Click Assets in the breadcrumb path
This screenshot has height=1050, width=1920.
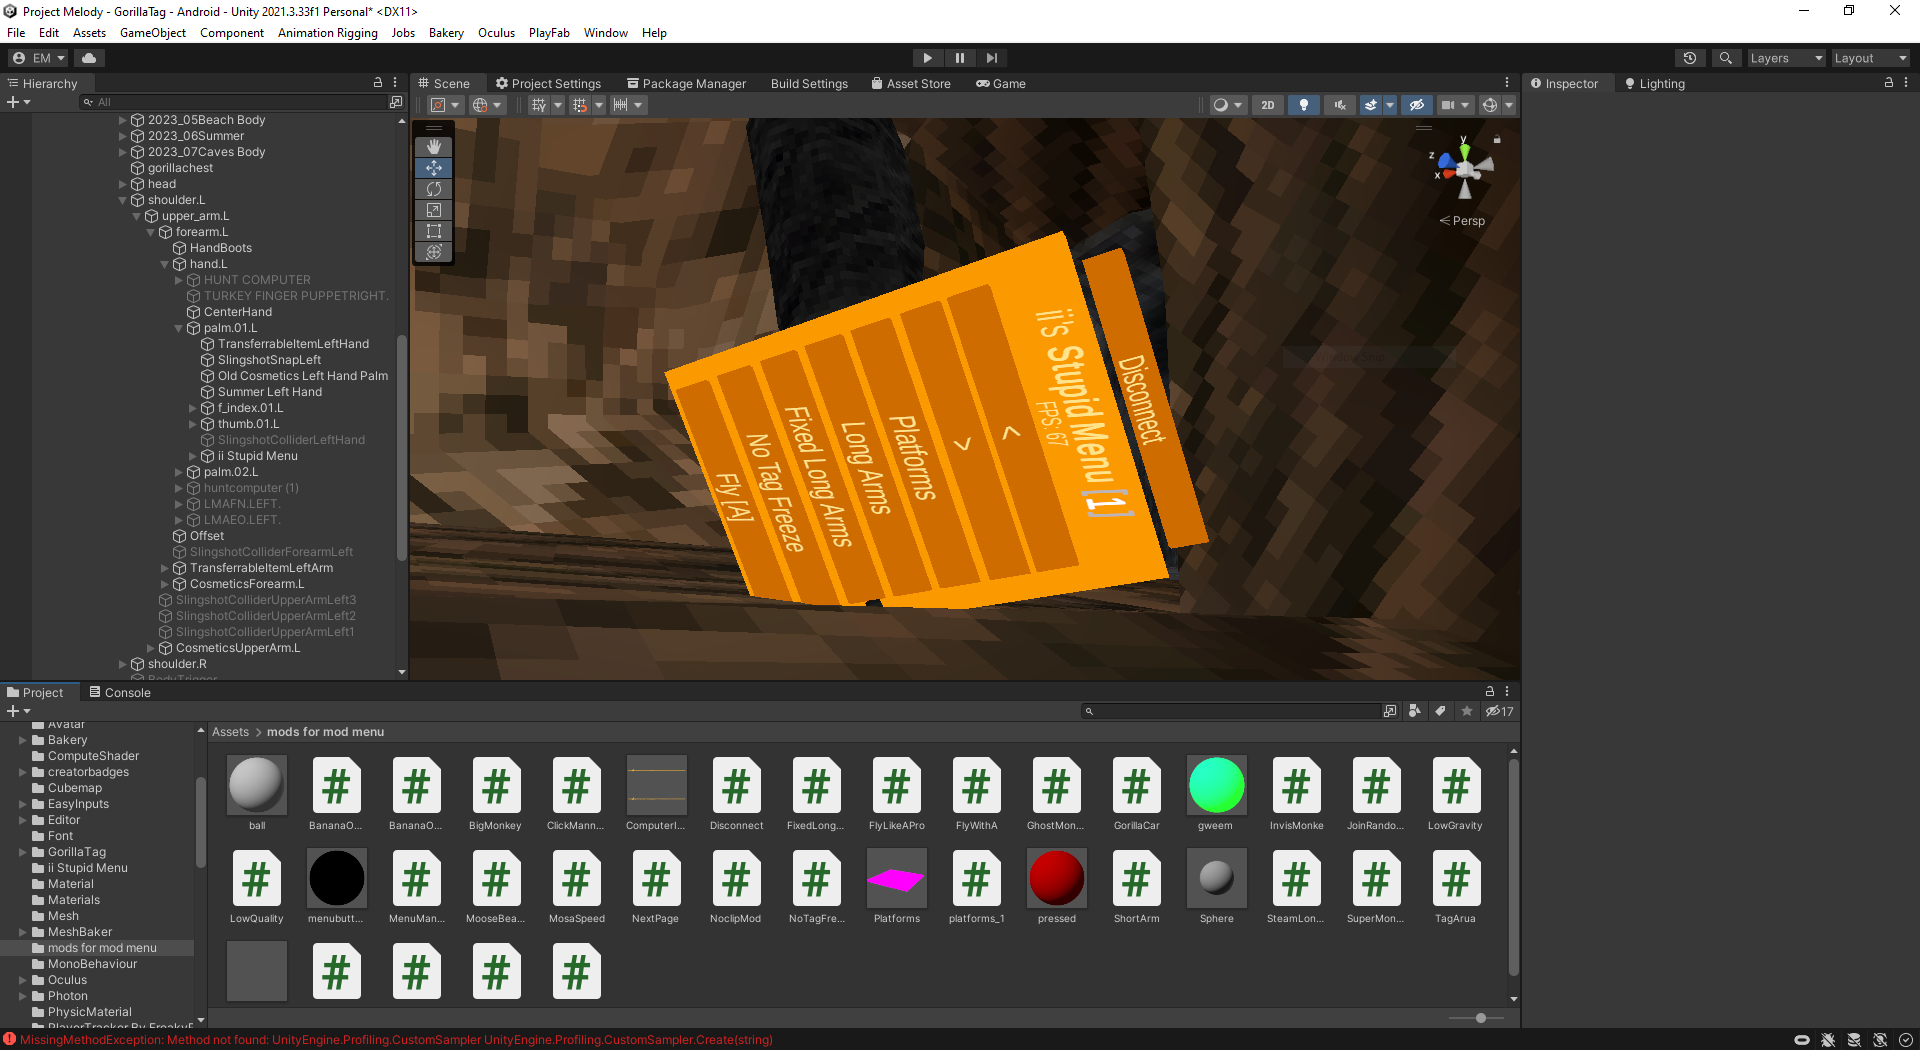click(230, 732)
